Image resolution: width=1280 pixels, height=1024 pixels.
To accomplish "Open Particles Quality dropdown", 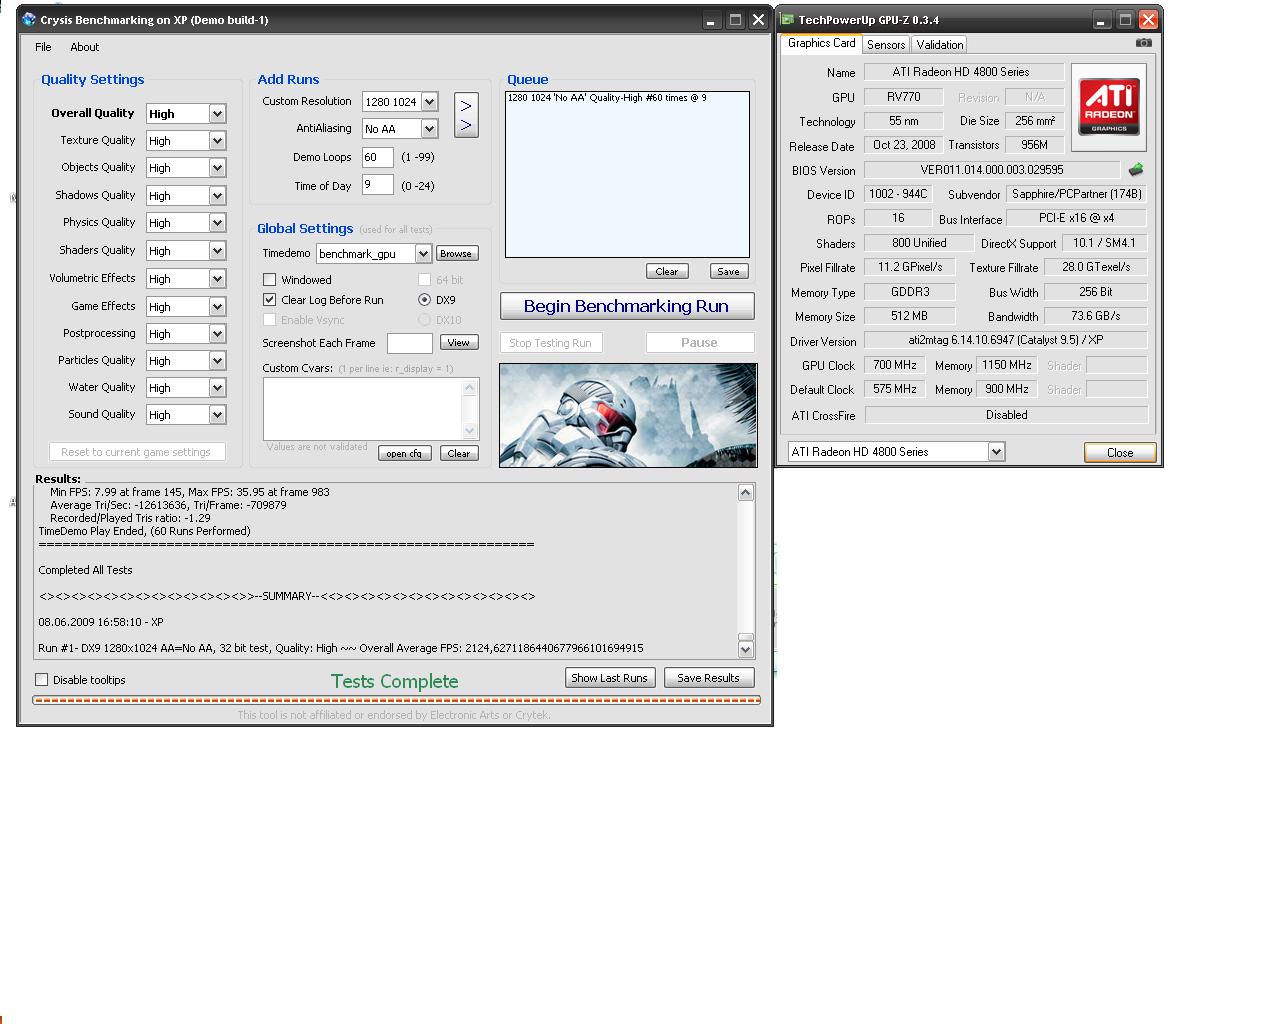I will (217, 361).
